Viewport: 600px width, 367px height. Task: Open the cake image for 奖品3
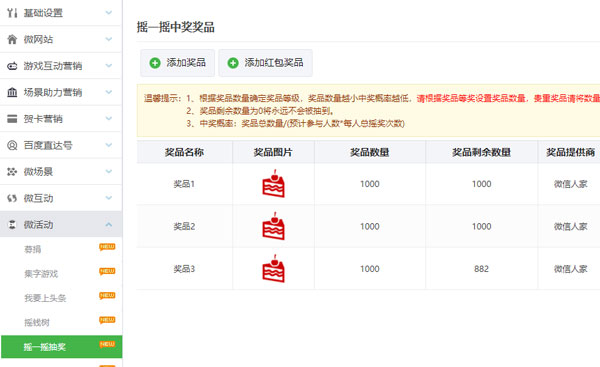coord(273,269)
